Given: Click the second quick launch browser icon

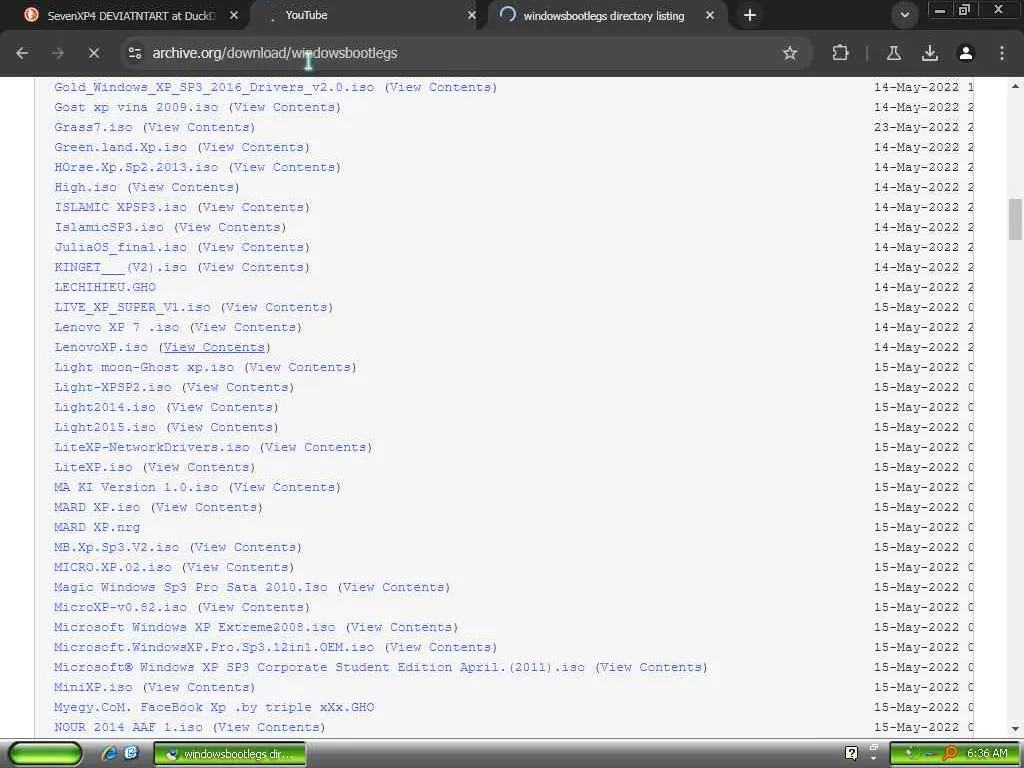Looking at the screenshot, I should [131, 754].
